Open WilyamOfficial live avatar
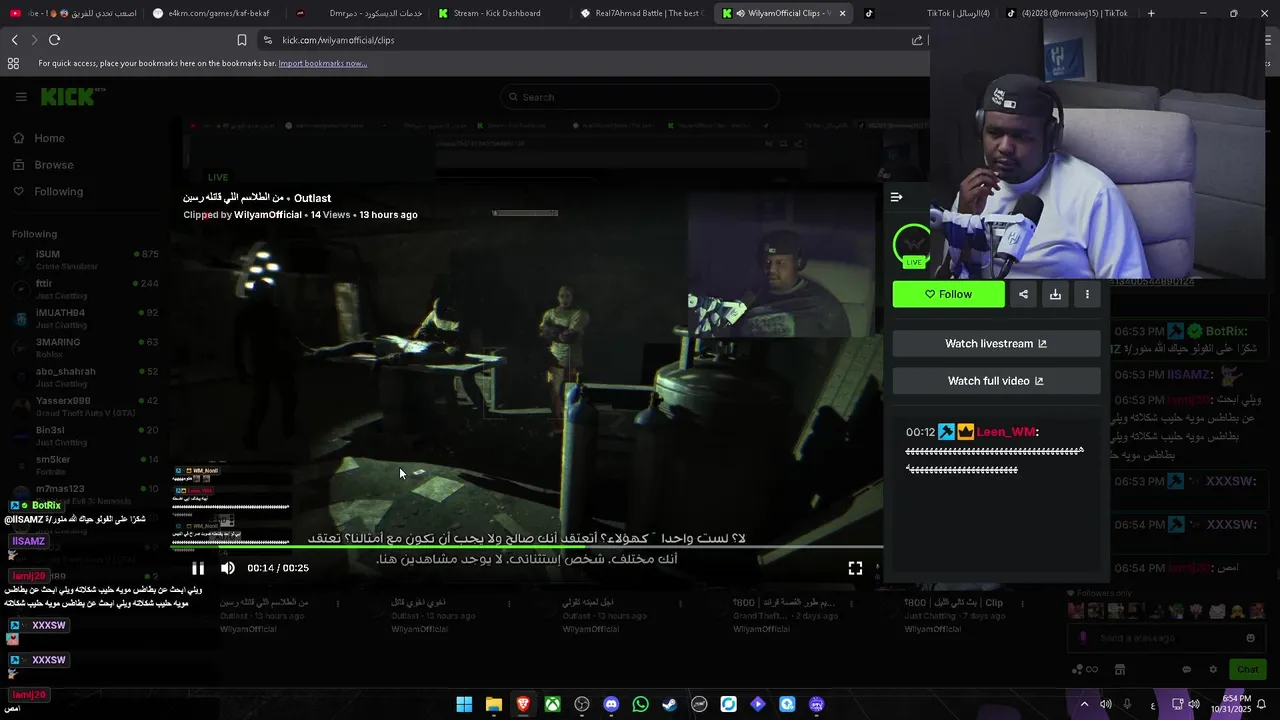Screen dimensions: 1280x720 tap(912, 245)
